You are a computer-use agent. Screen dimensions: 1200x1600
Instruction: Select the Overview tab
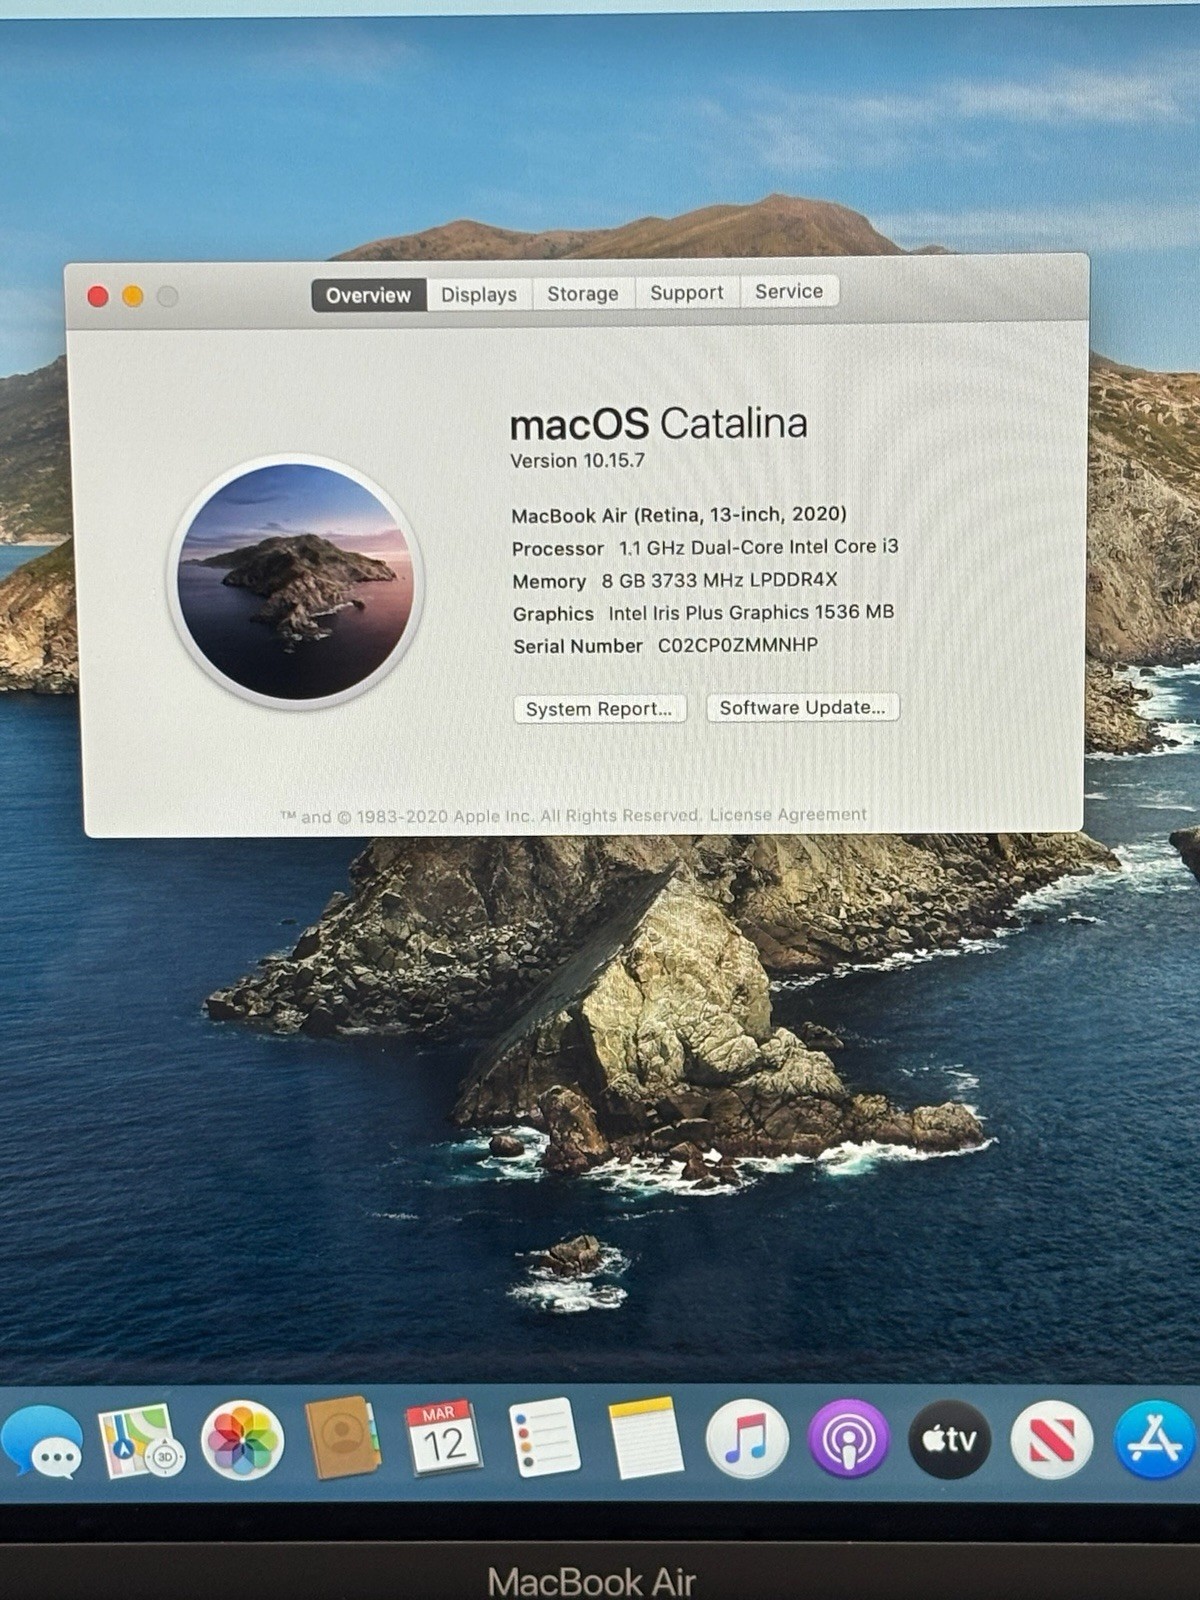pyautogui.click(x=368, y=295)
